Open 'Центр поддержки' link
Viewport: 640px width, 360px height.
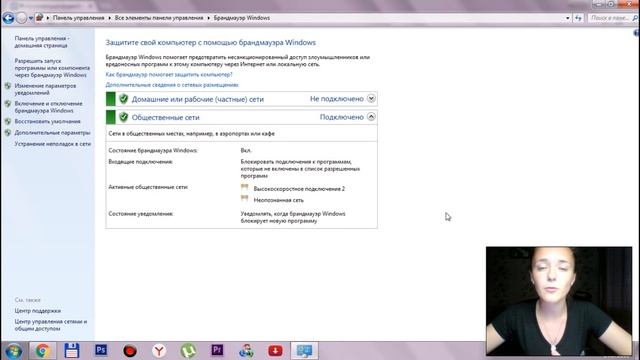click(x=38, y=311)
